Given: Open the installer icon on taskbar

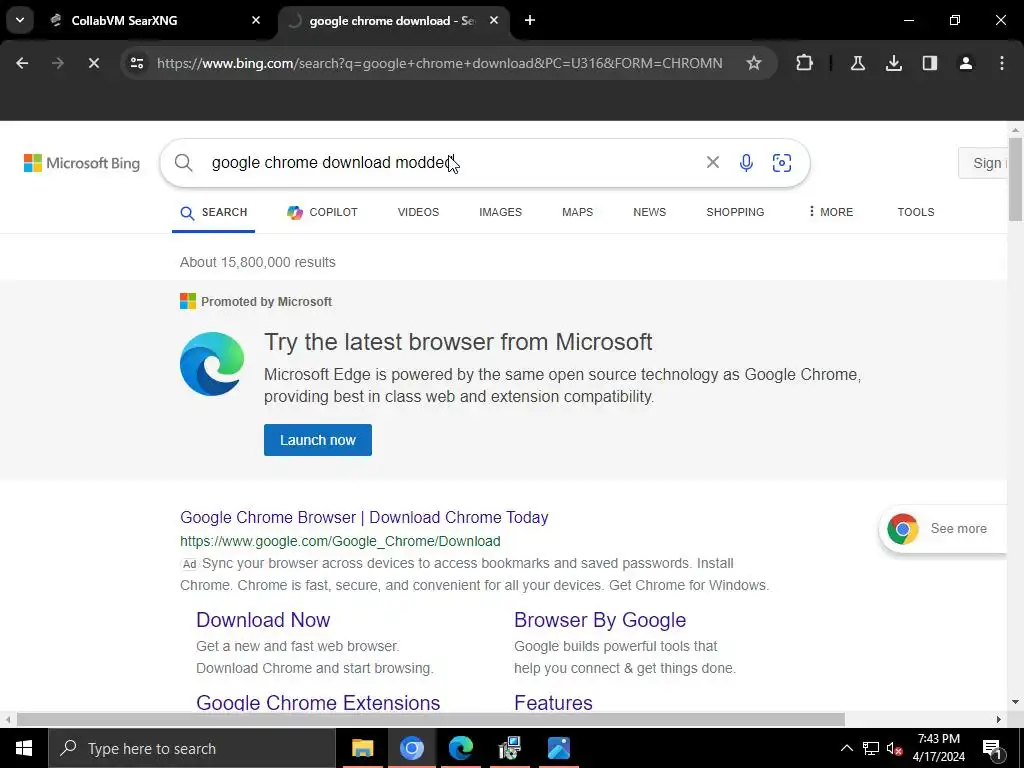Looking at the screenshot, I should pos(509,748).
